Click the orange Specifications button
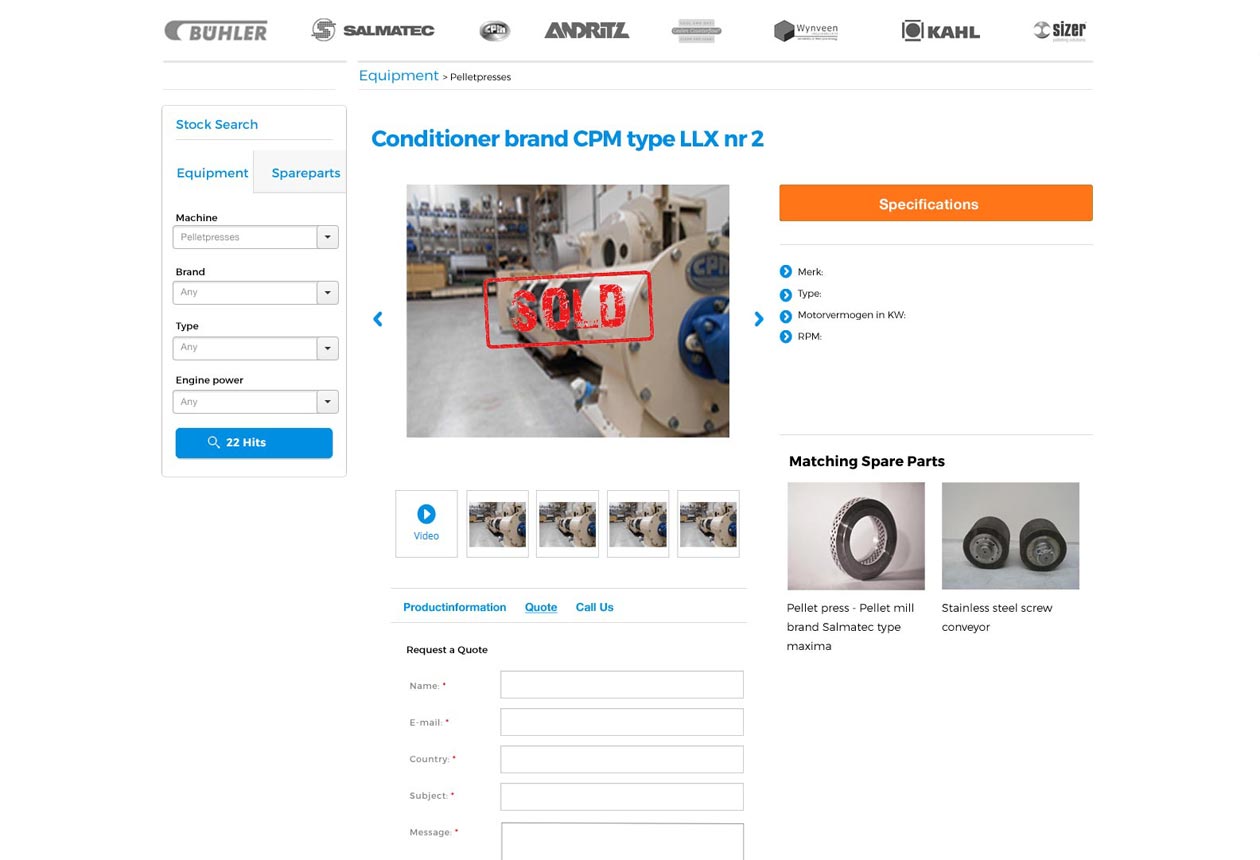Screen dimensions: 1260x860 936,203
